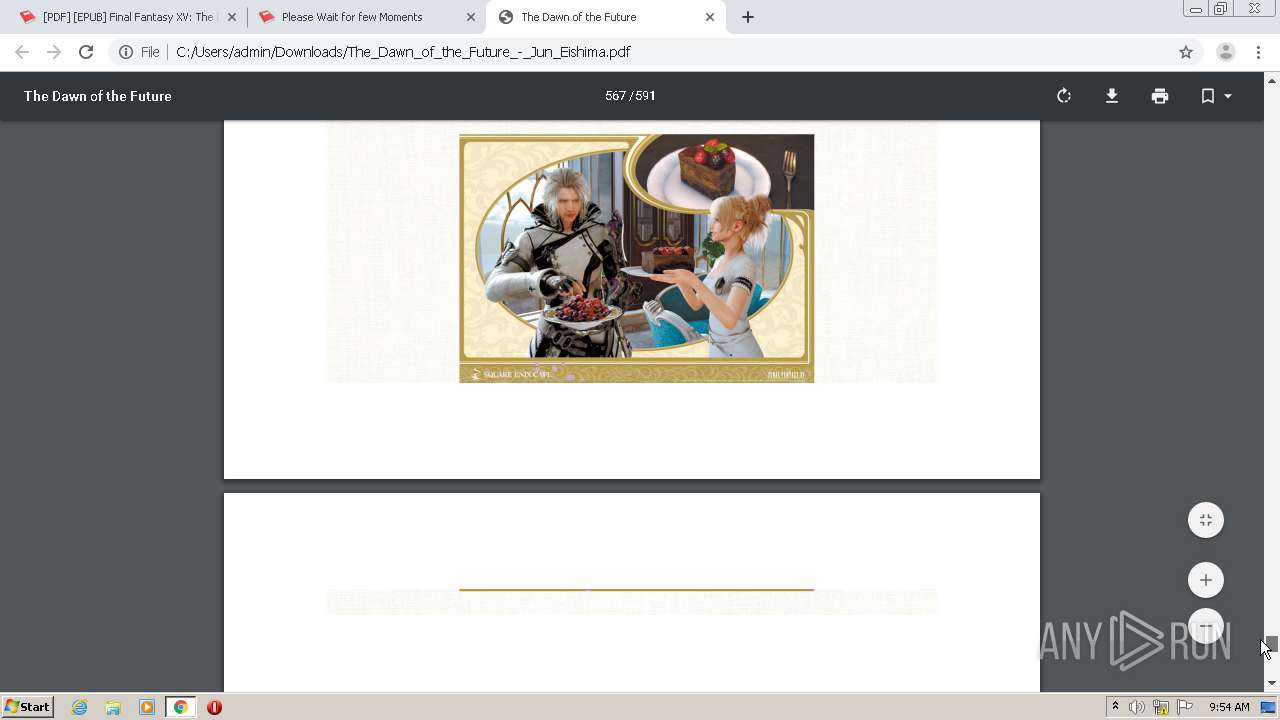Rotate the PDF clockwise
This screenshot has height=720, width=1280.
pyautogui.click(x=1064, y=96)
